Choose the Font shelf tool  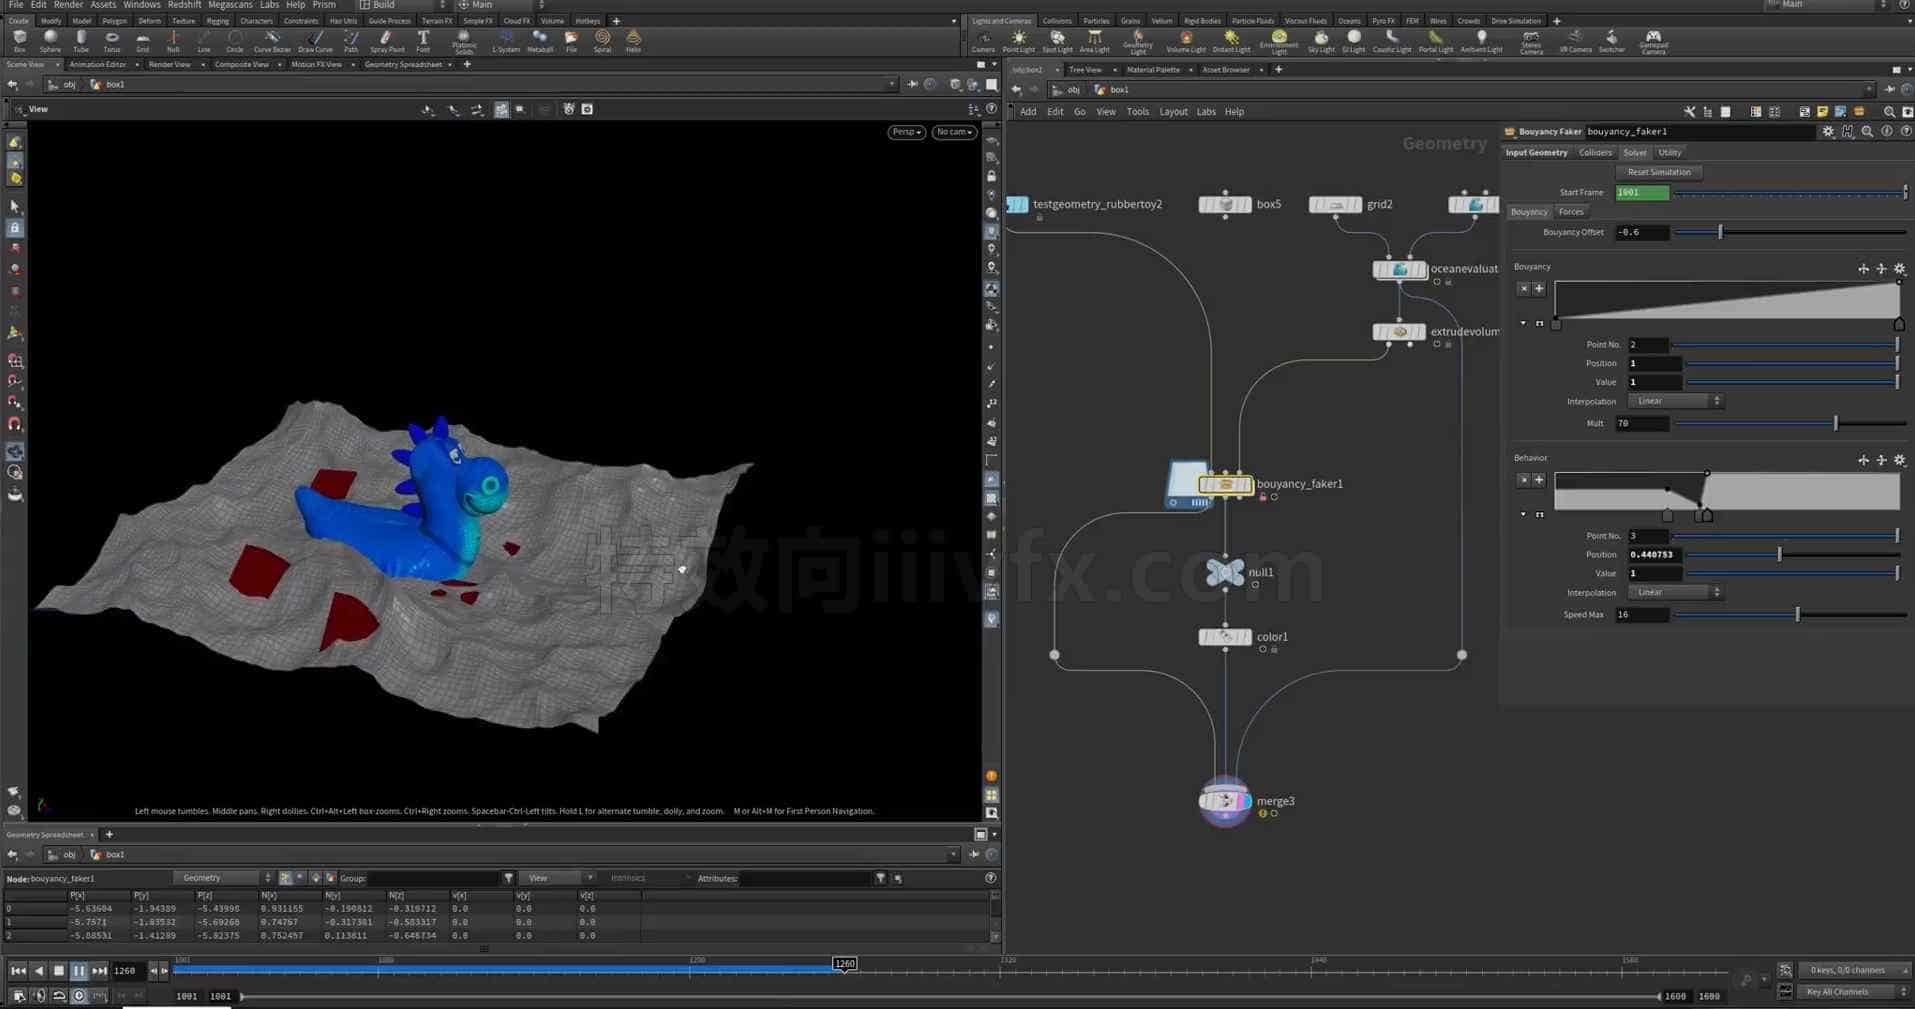423,41
